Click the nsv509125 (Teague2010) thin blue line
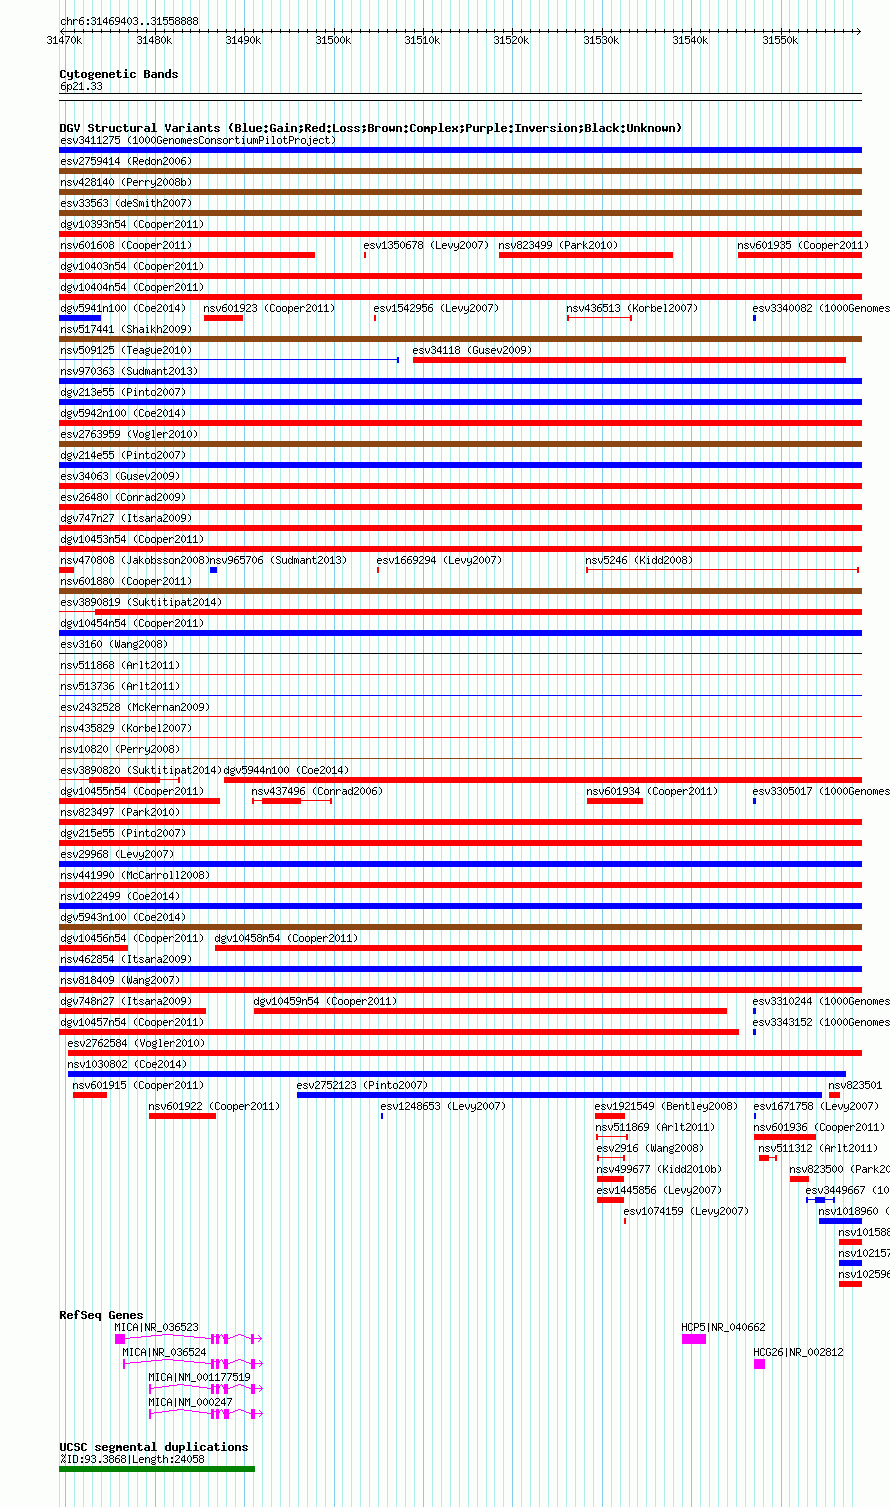Image resolution: width=890 pixels, height=1507 pixels. tap(229, 360)
